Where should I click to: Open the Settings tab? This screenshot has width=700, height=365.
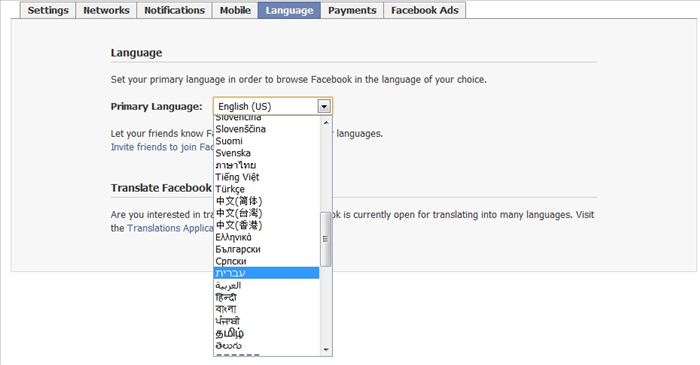pos(48,10)
